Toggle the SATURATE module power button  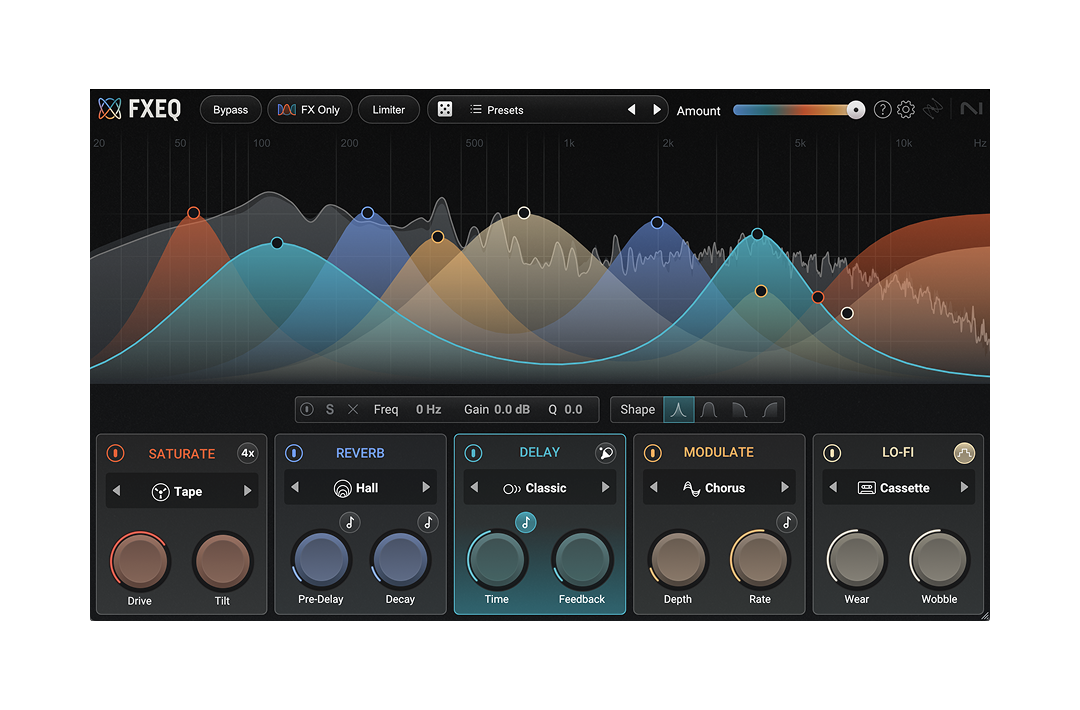pos(116,453)
